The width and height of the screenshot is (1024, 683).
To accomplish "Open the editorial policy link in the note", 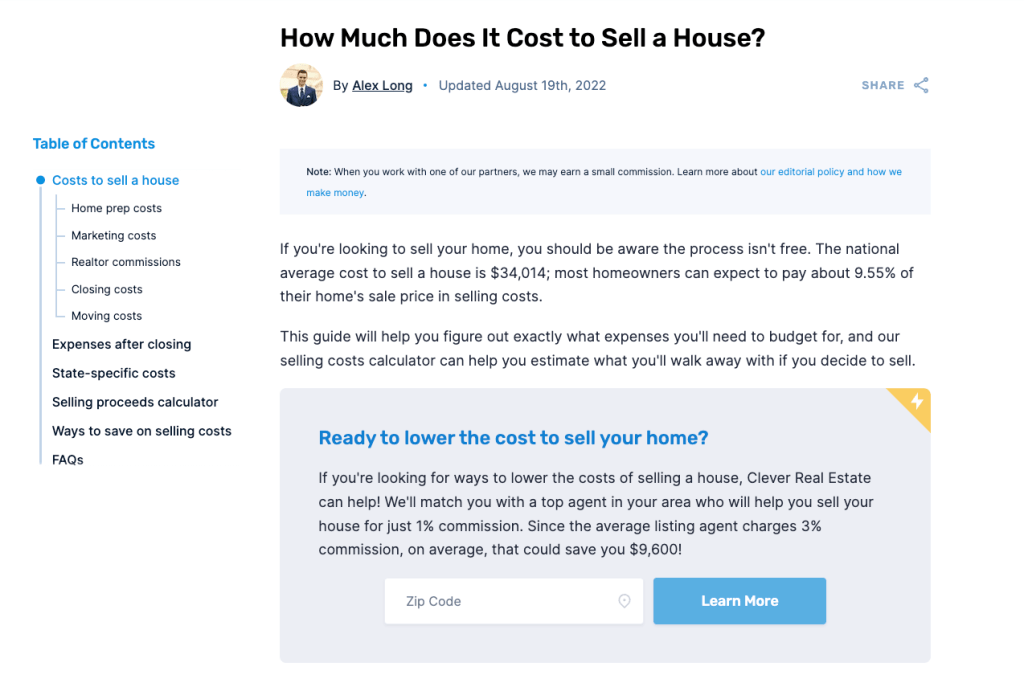I will pos(830,172).
